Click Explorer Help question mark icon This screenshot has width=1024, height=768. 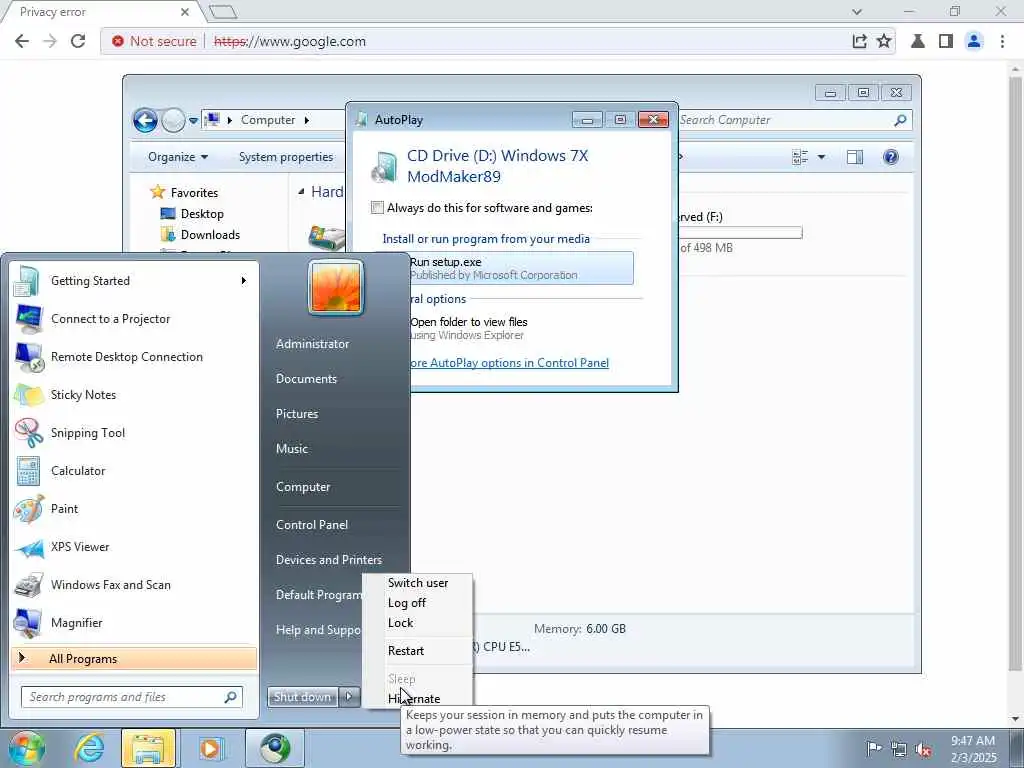tap(891, 157)
